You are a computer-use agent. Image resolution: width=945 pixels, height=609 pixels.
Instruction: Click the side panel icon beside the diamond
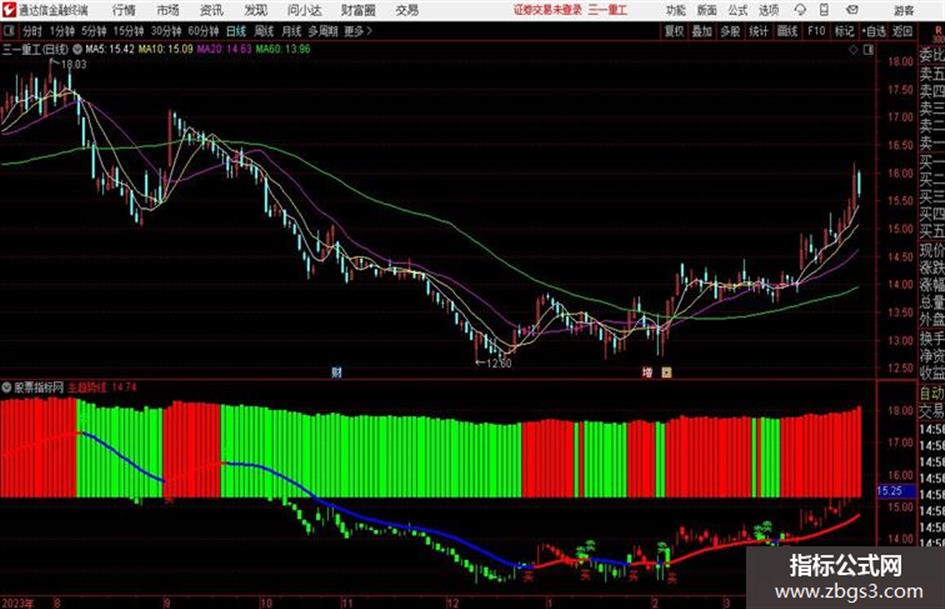[868, 50]
